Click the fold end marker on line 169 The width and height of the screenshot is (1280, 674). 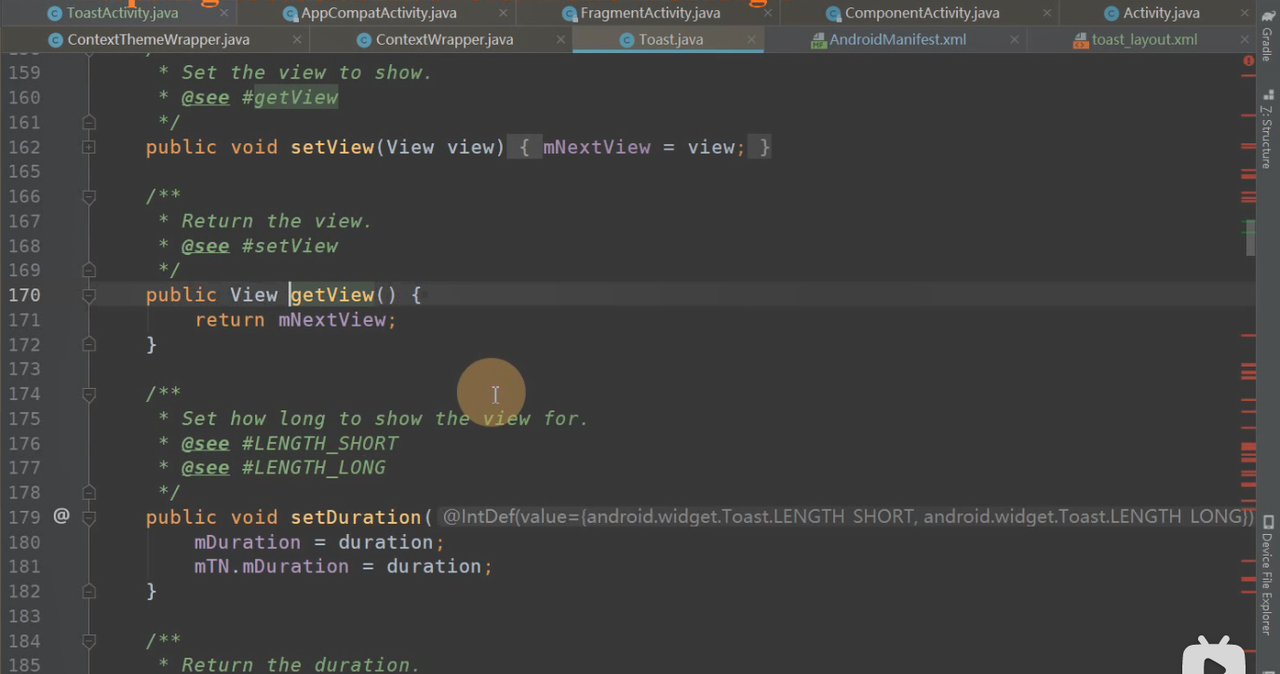pyautogui.click(x=89, y=270)
